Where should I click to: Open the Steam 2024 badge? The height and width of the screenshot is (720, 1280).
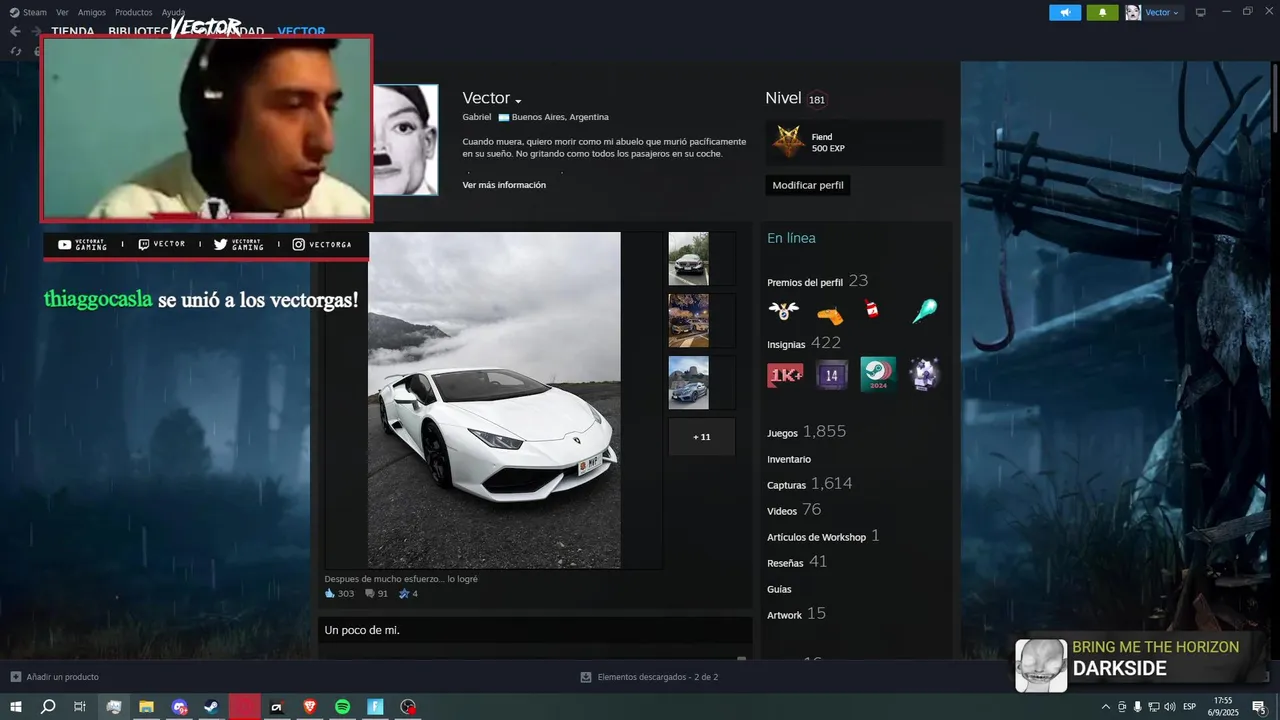(878, 374)
